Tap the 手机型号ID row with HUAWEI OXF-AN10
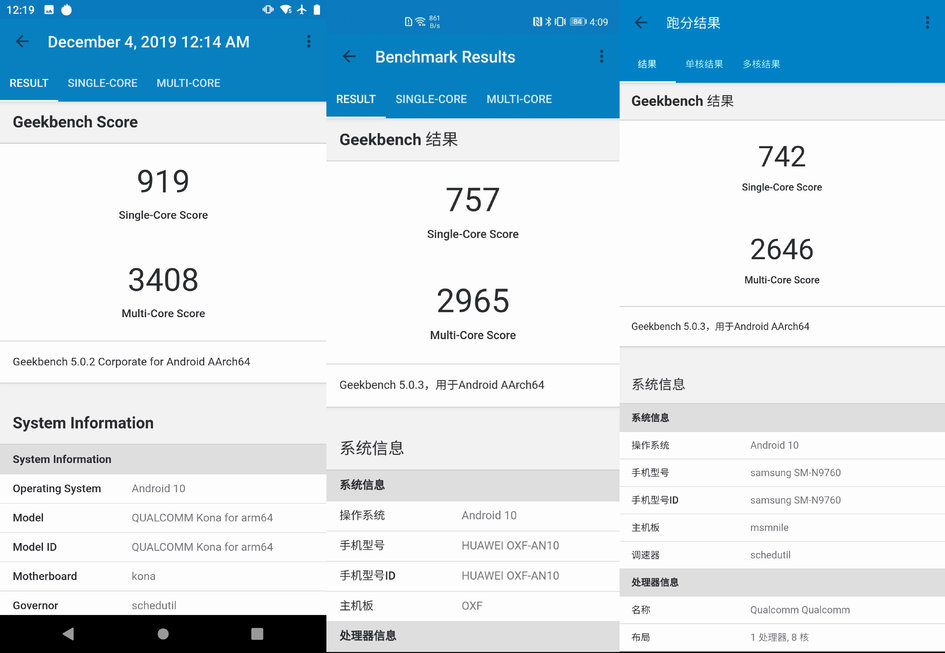Screen dimensions: 945x653 click(473, 576)
